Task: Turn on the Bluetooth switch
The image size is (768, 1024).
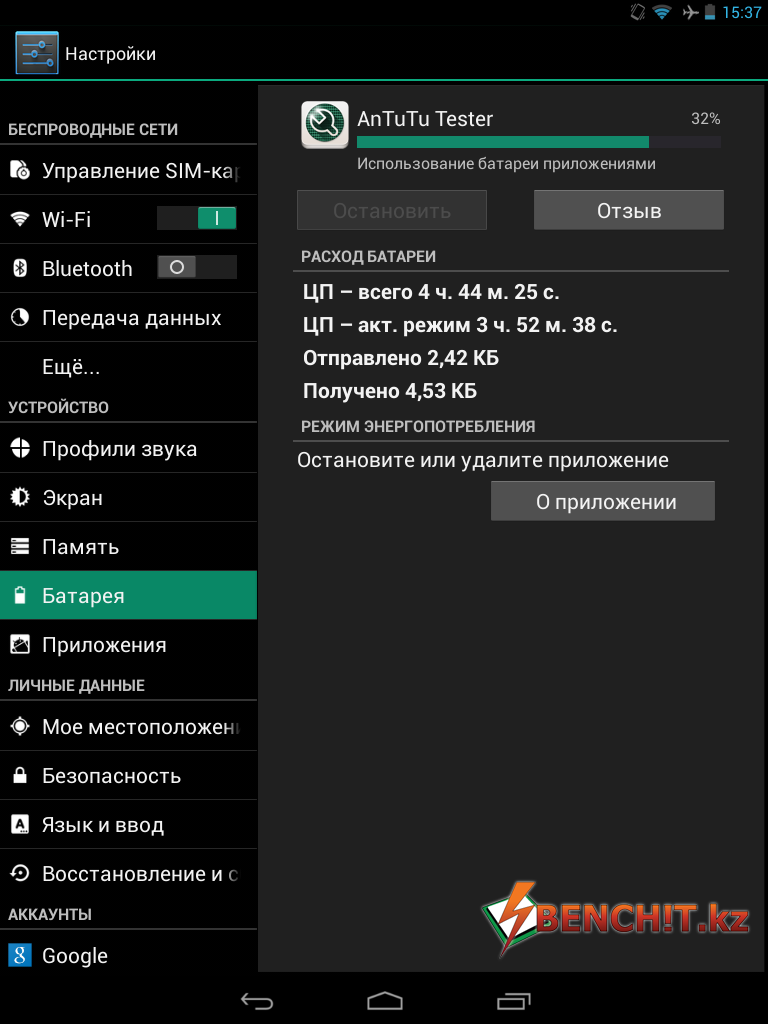Action: pos(197,267)
